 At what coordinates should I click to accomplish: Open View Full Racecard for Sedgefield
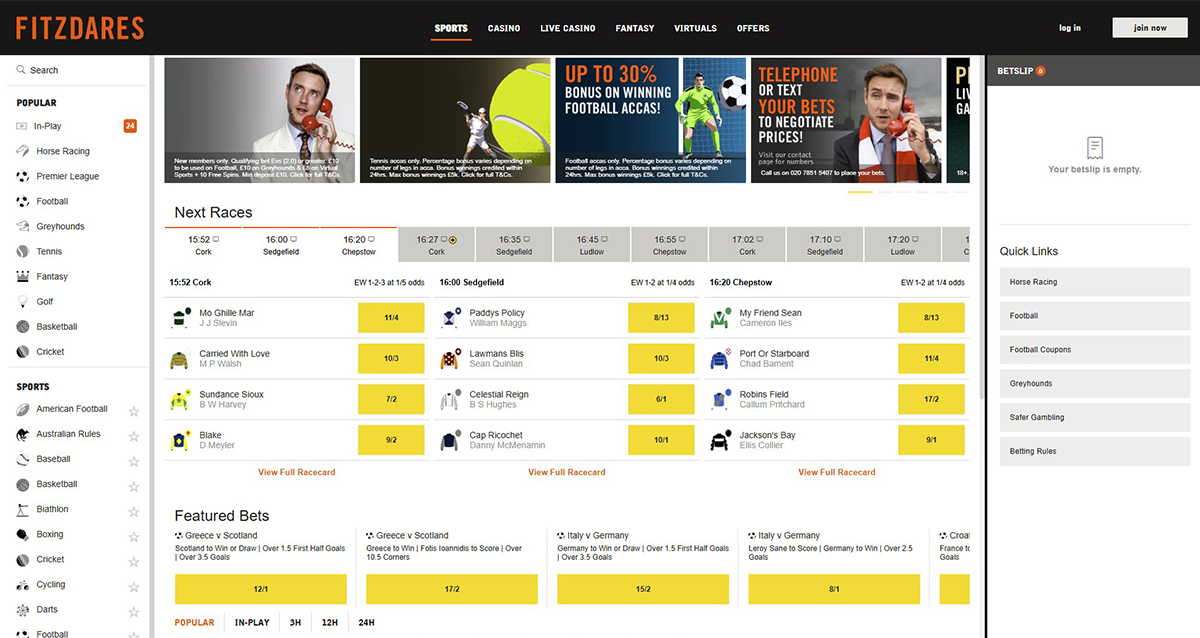pos(566,472)
